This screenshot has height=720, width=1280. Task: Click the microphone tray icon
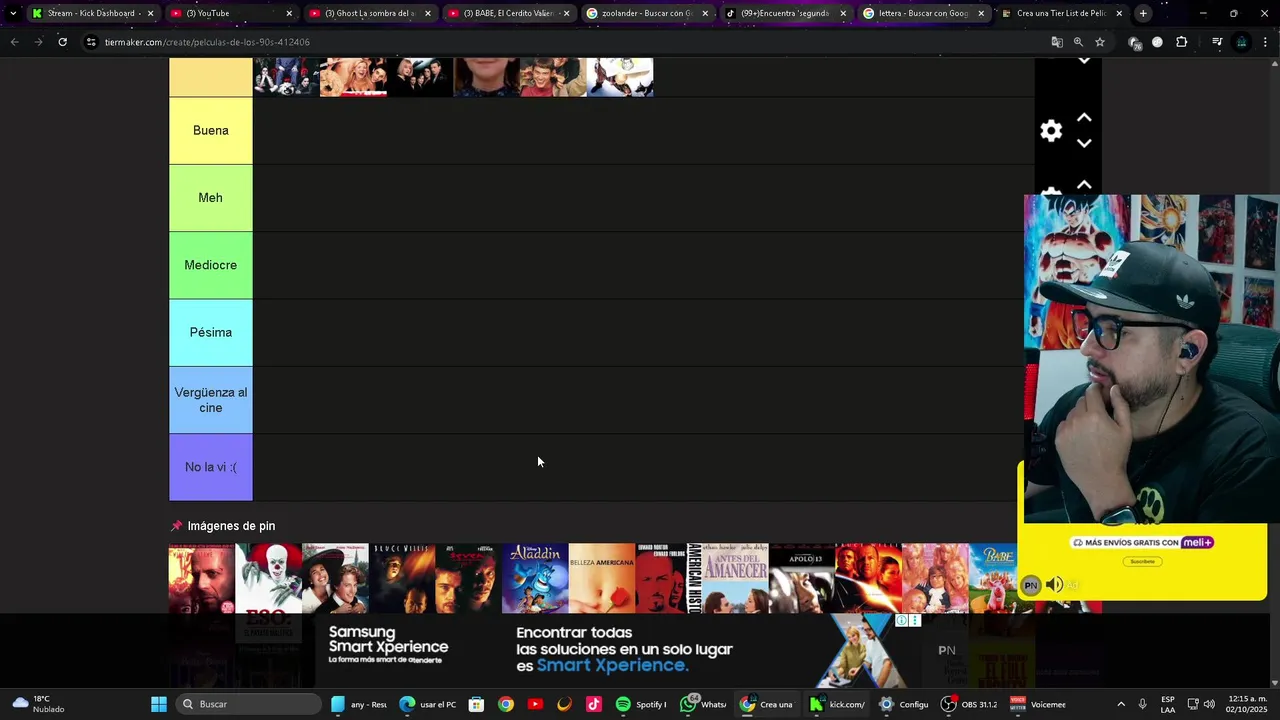tap(1143, 704)
